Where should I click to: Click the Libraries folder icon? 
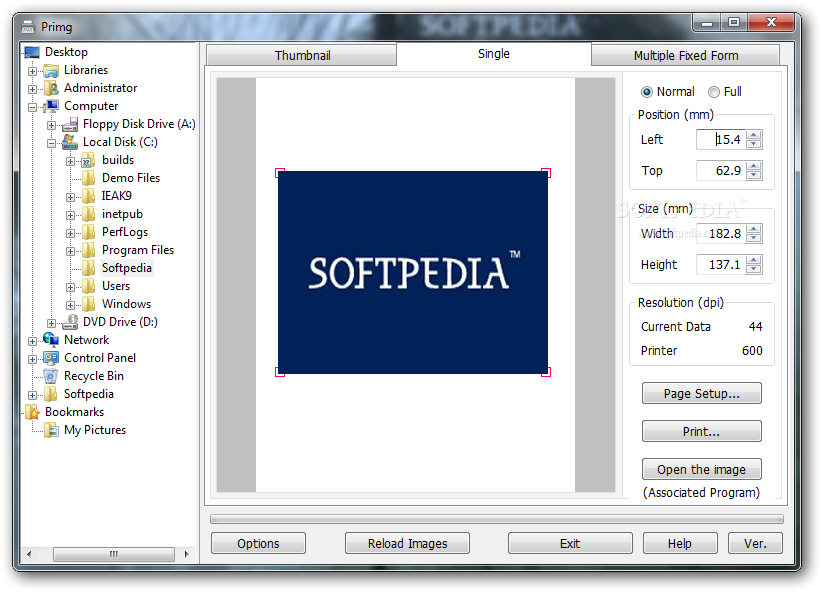pos(51,70)
